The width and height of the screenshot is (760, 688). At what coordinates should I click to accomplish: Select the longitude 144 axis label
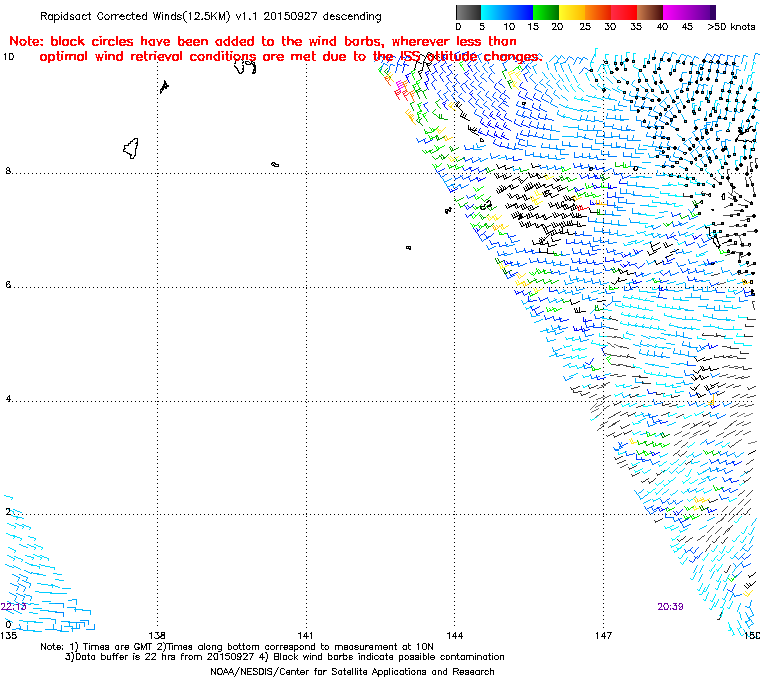click(454, 635)
